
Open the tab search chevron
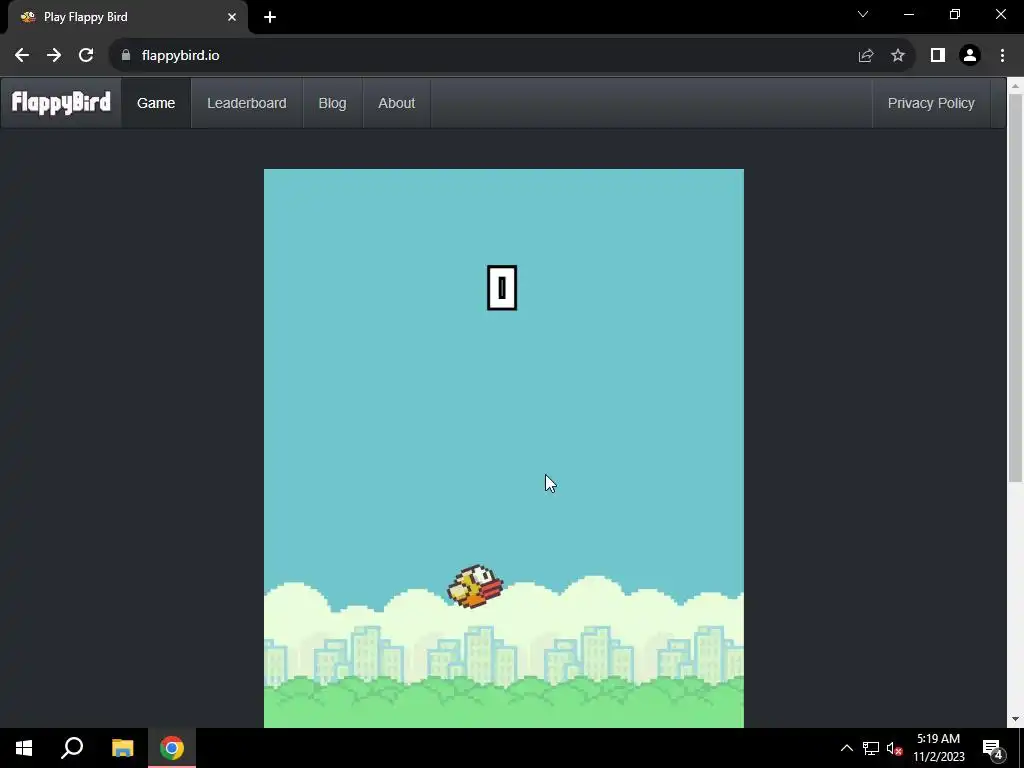863,14
